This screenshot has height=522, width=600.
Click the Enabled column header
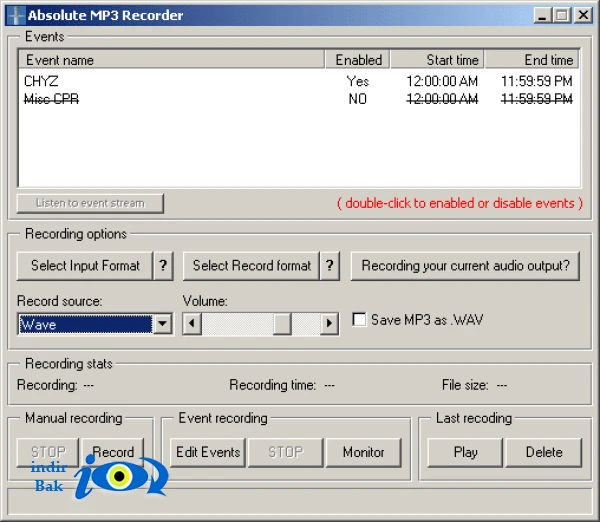point(358,60)
